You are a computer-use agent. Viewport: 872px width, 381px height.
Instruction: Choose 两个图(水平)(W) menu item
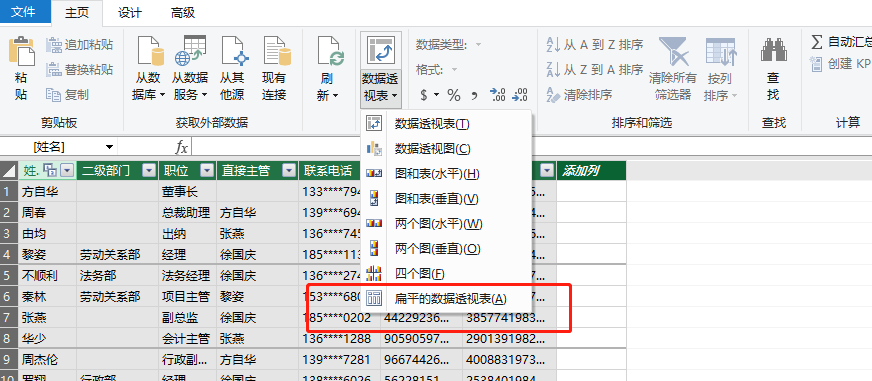pos(447,224)
